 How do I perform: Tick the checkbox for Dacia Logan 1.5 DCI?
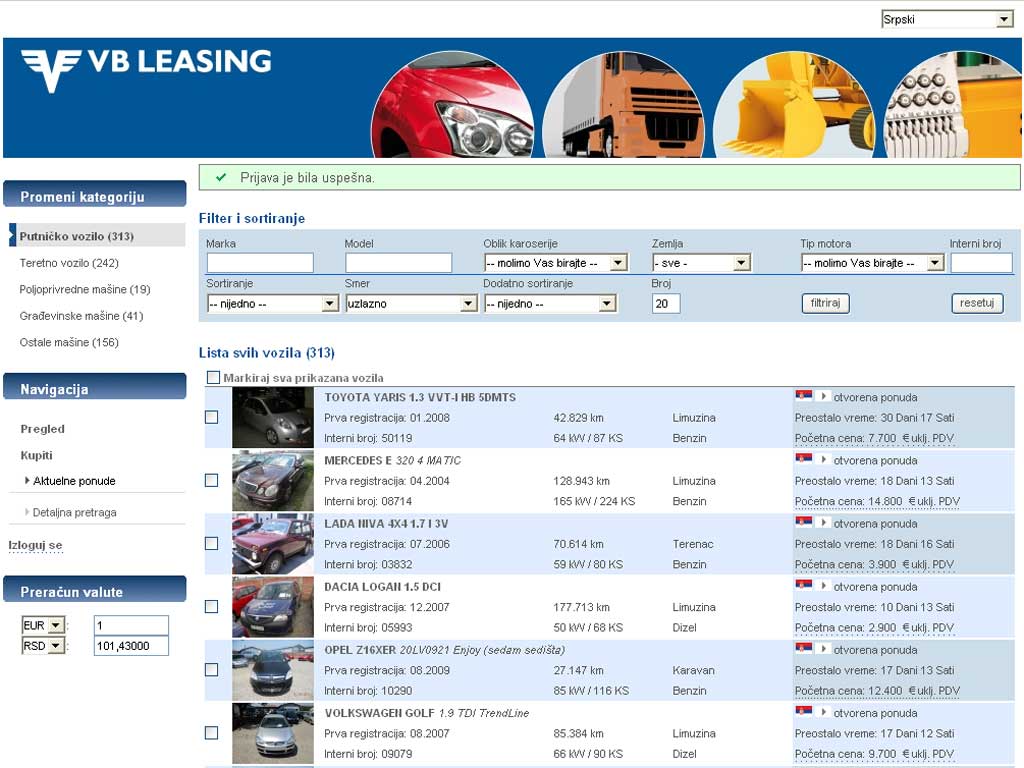point(212,607)
